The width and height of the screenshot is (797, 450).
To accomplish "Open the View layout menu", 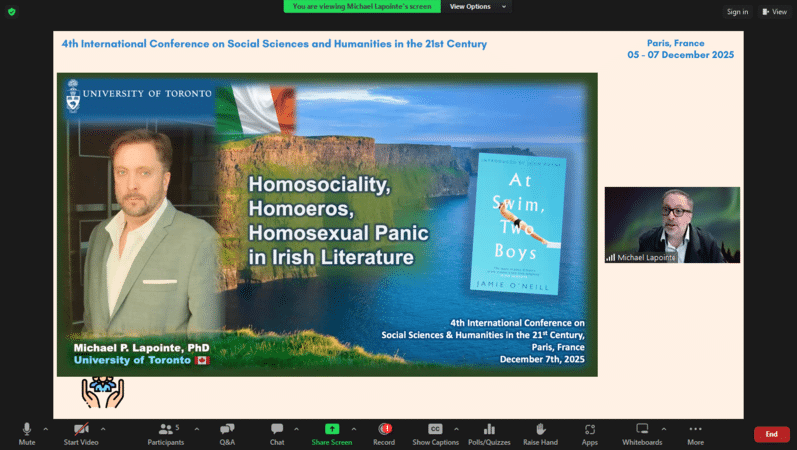I will click(775, 12).
